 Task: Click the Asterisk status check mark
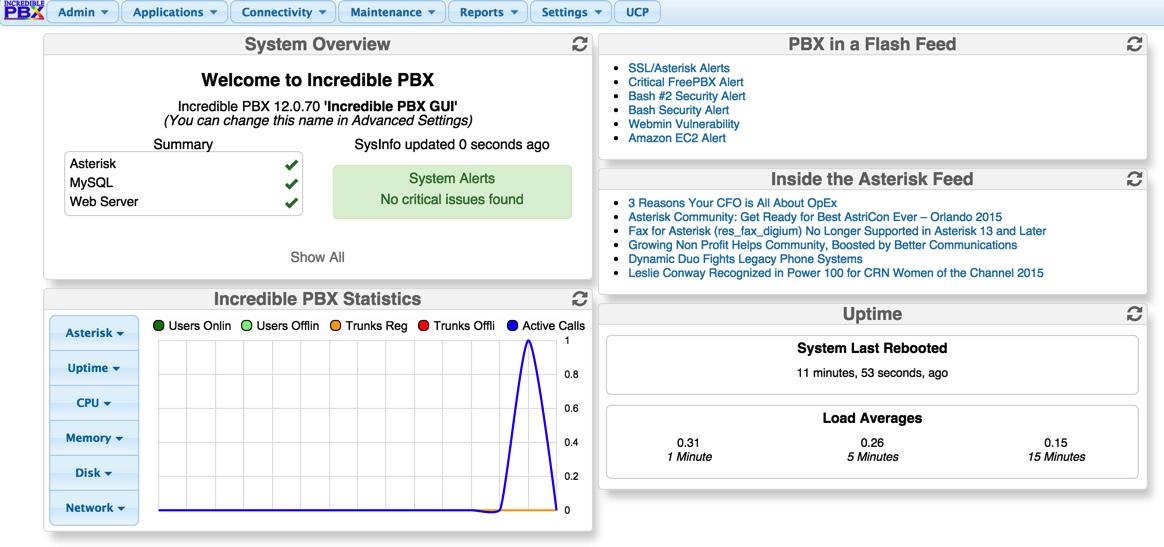pyautogui.click(x=291, y=164)
